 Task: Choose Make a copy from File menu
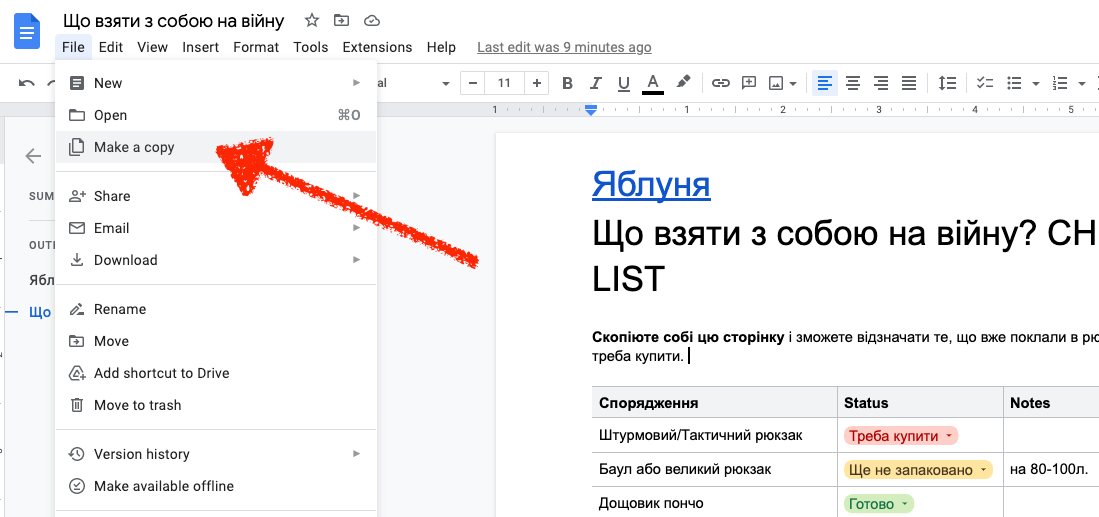134,147
